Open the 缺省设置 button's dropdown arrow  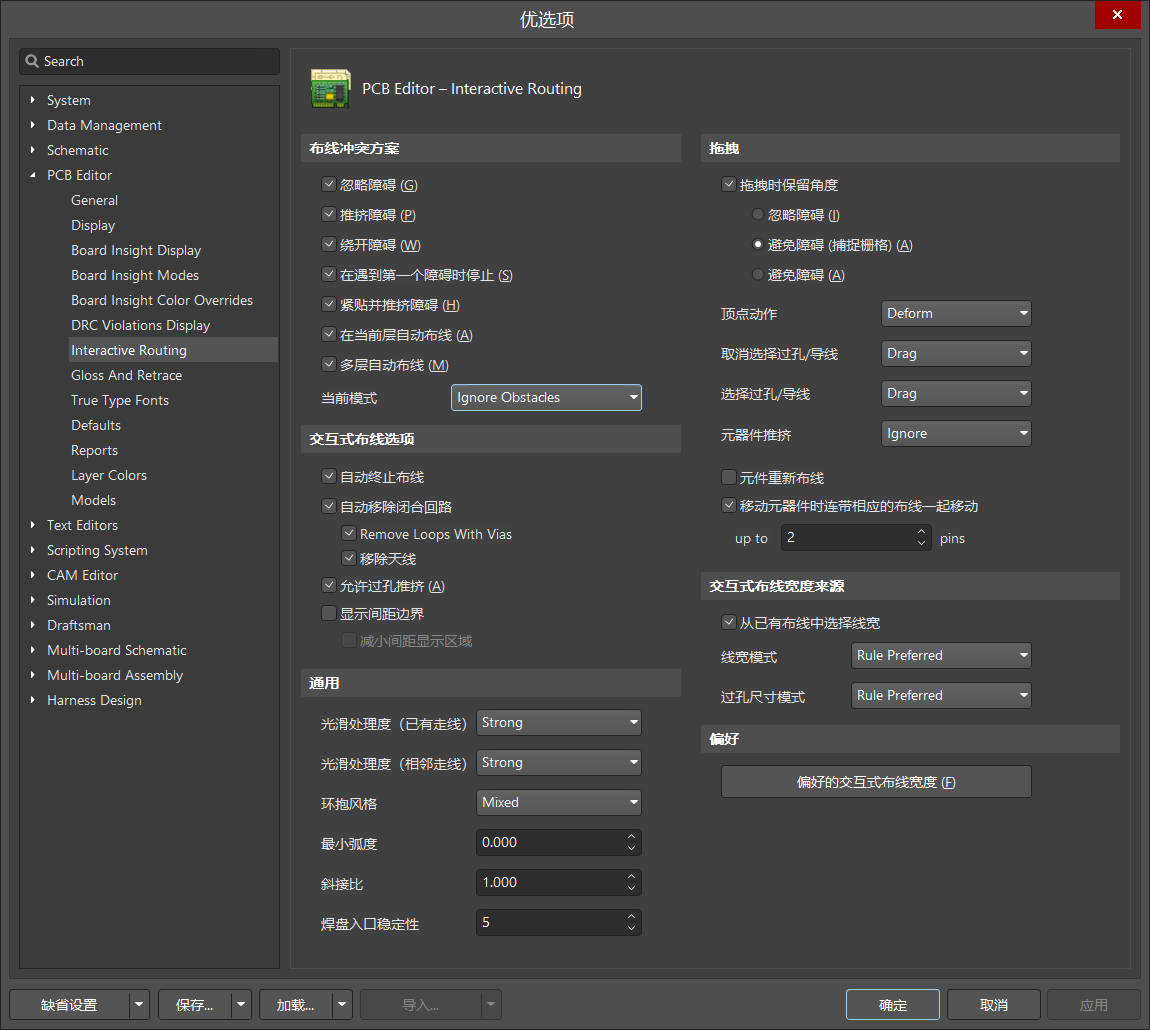tap(140, 1005)
